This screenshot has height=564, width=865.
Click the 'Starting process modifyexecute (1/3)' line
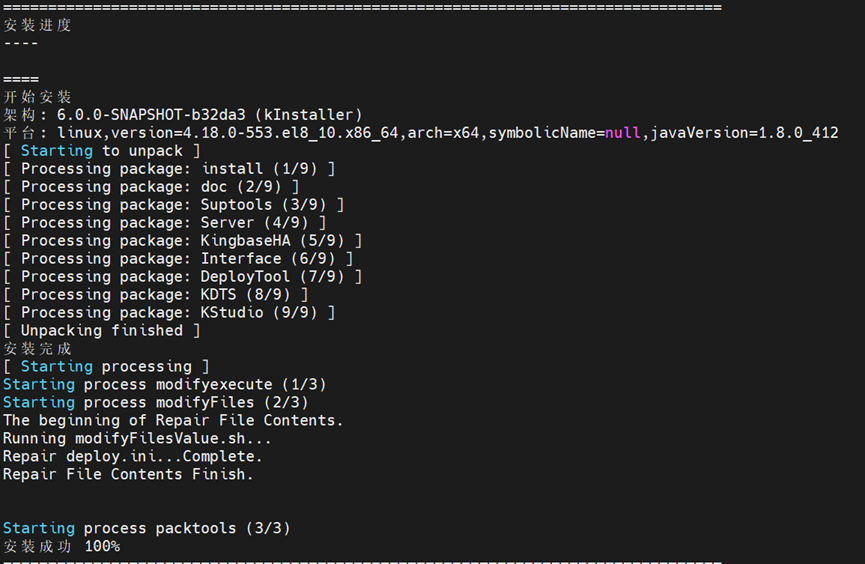165,385
